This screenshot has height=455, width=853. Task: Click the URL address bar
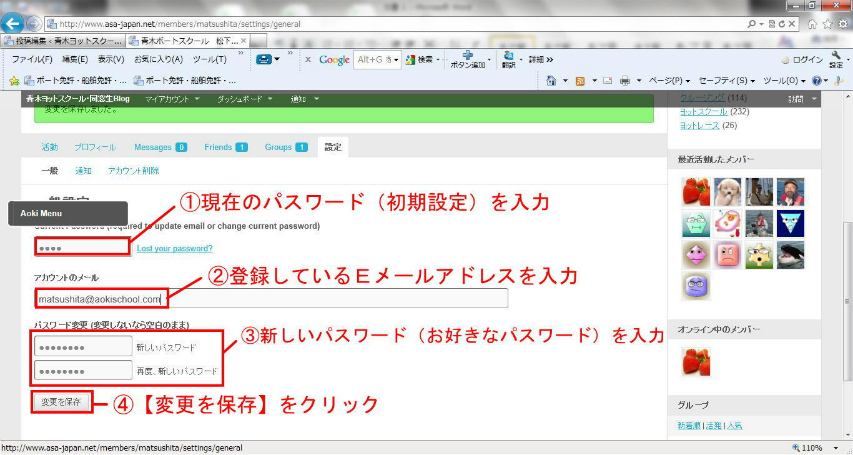[394, 24]
